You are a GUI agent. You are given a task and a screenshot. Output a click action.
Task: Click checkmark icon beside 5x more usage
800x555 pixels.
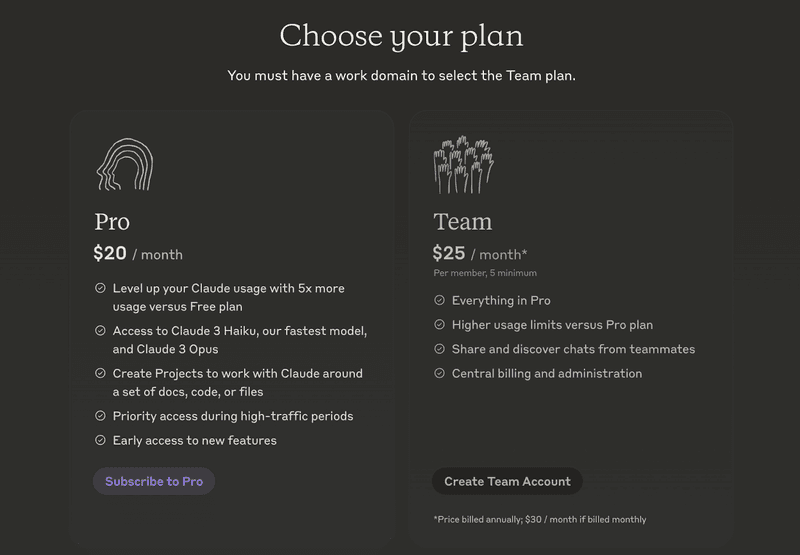coord(100,288)
